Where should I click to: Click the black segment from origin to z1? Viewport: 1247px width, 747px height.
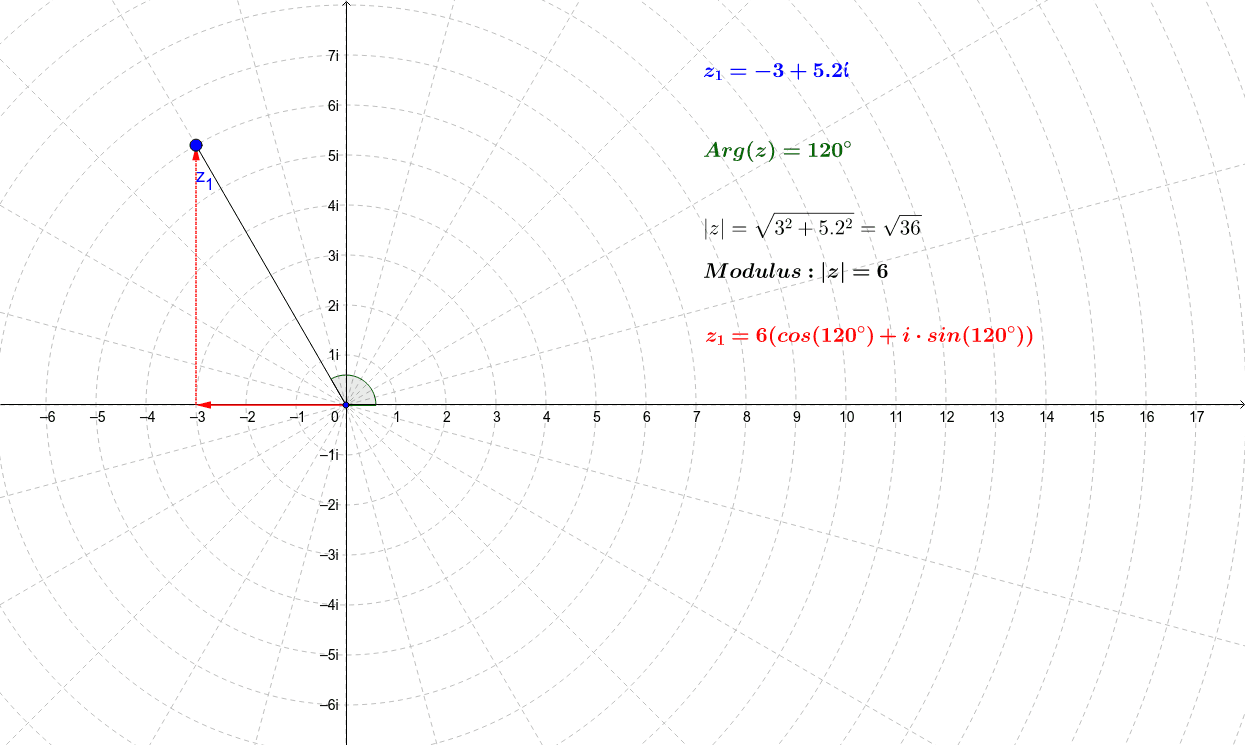[x=271, y=275]
